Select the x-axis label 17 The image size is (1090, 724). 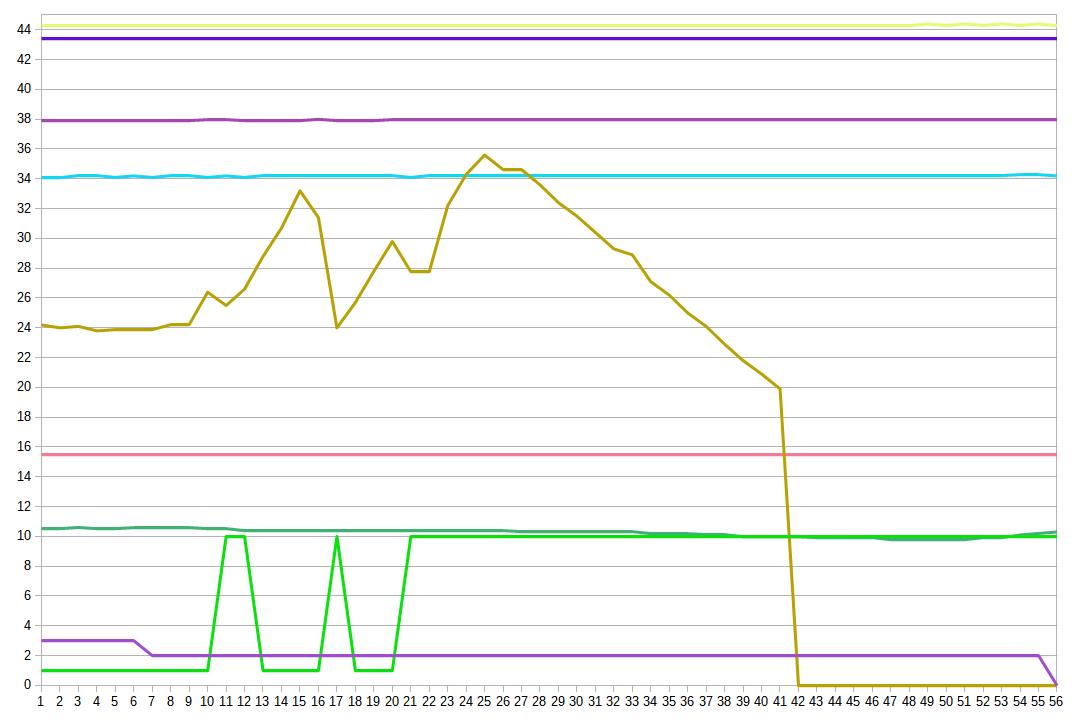(x=336, y=702)
